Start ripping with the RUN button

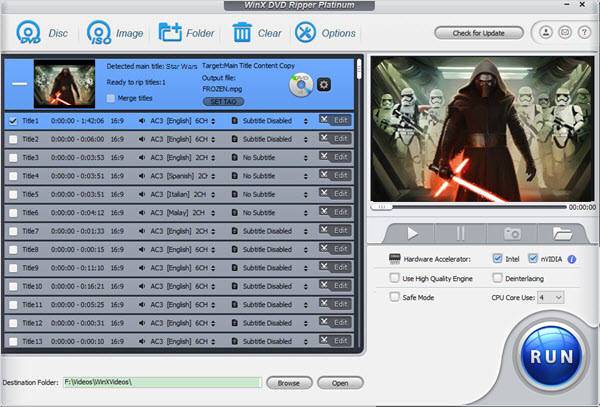tap(551, 357)
